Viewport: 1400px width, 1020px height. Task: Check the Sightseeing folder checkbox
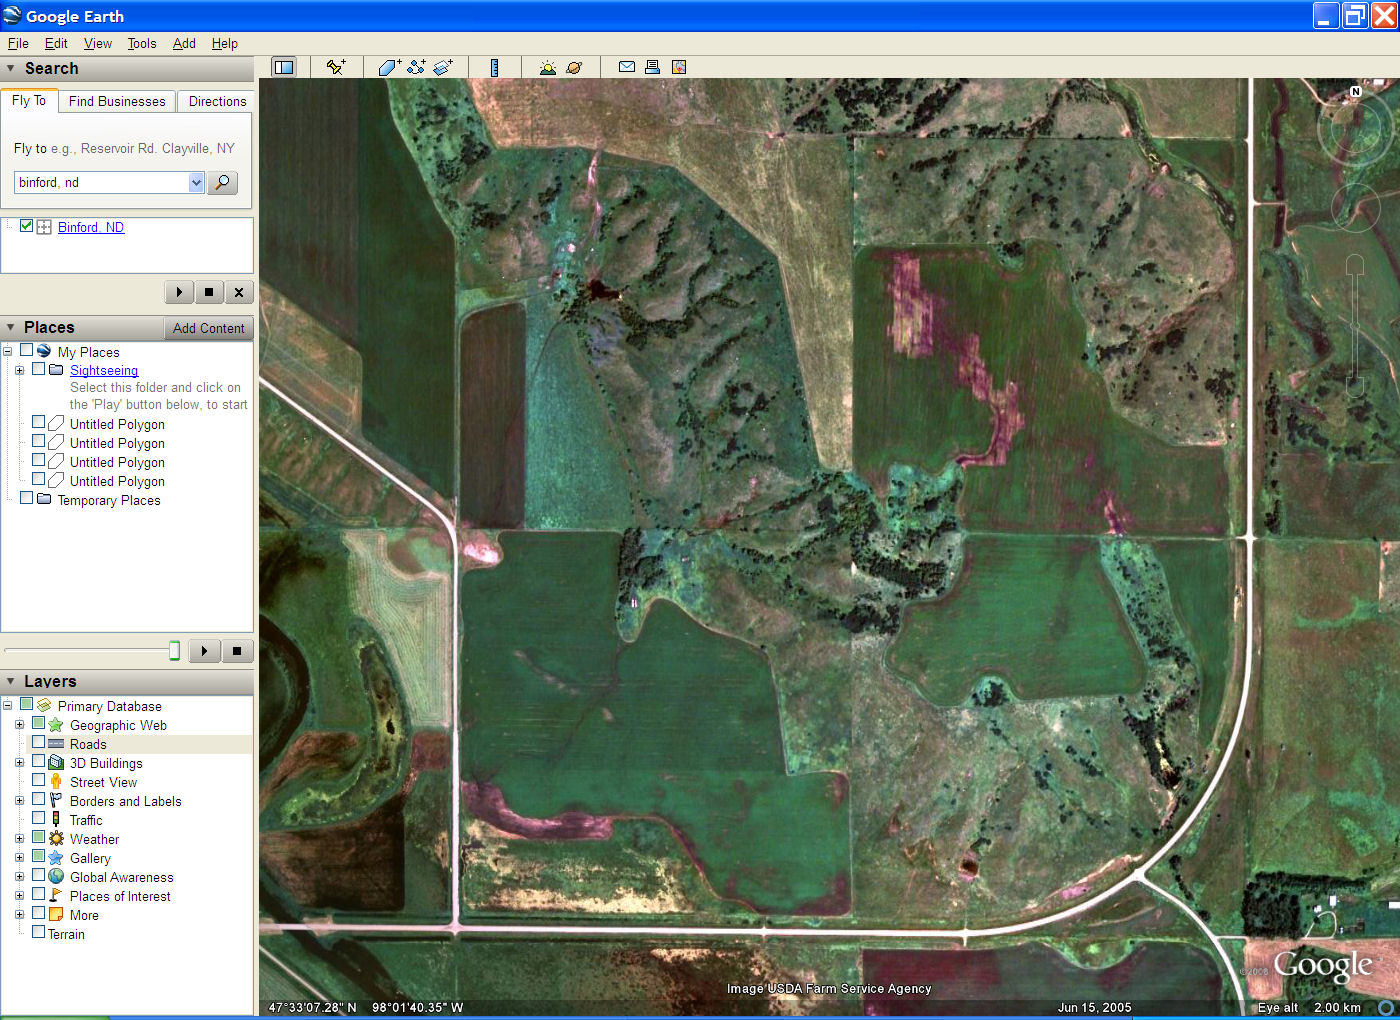(38, 369)
